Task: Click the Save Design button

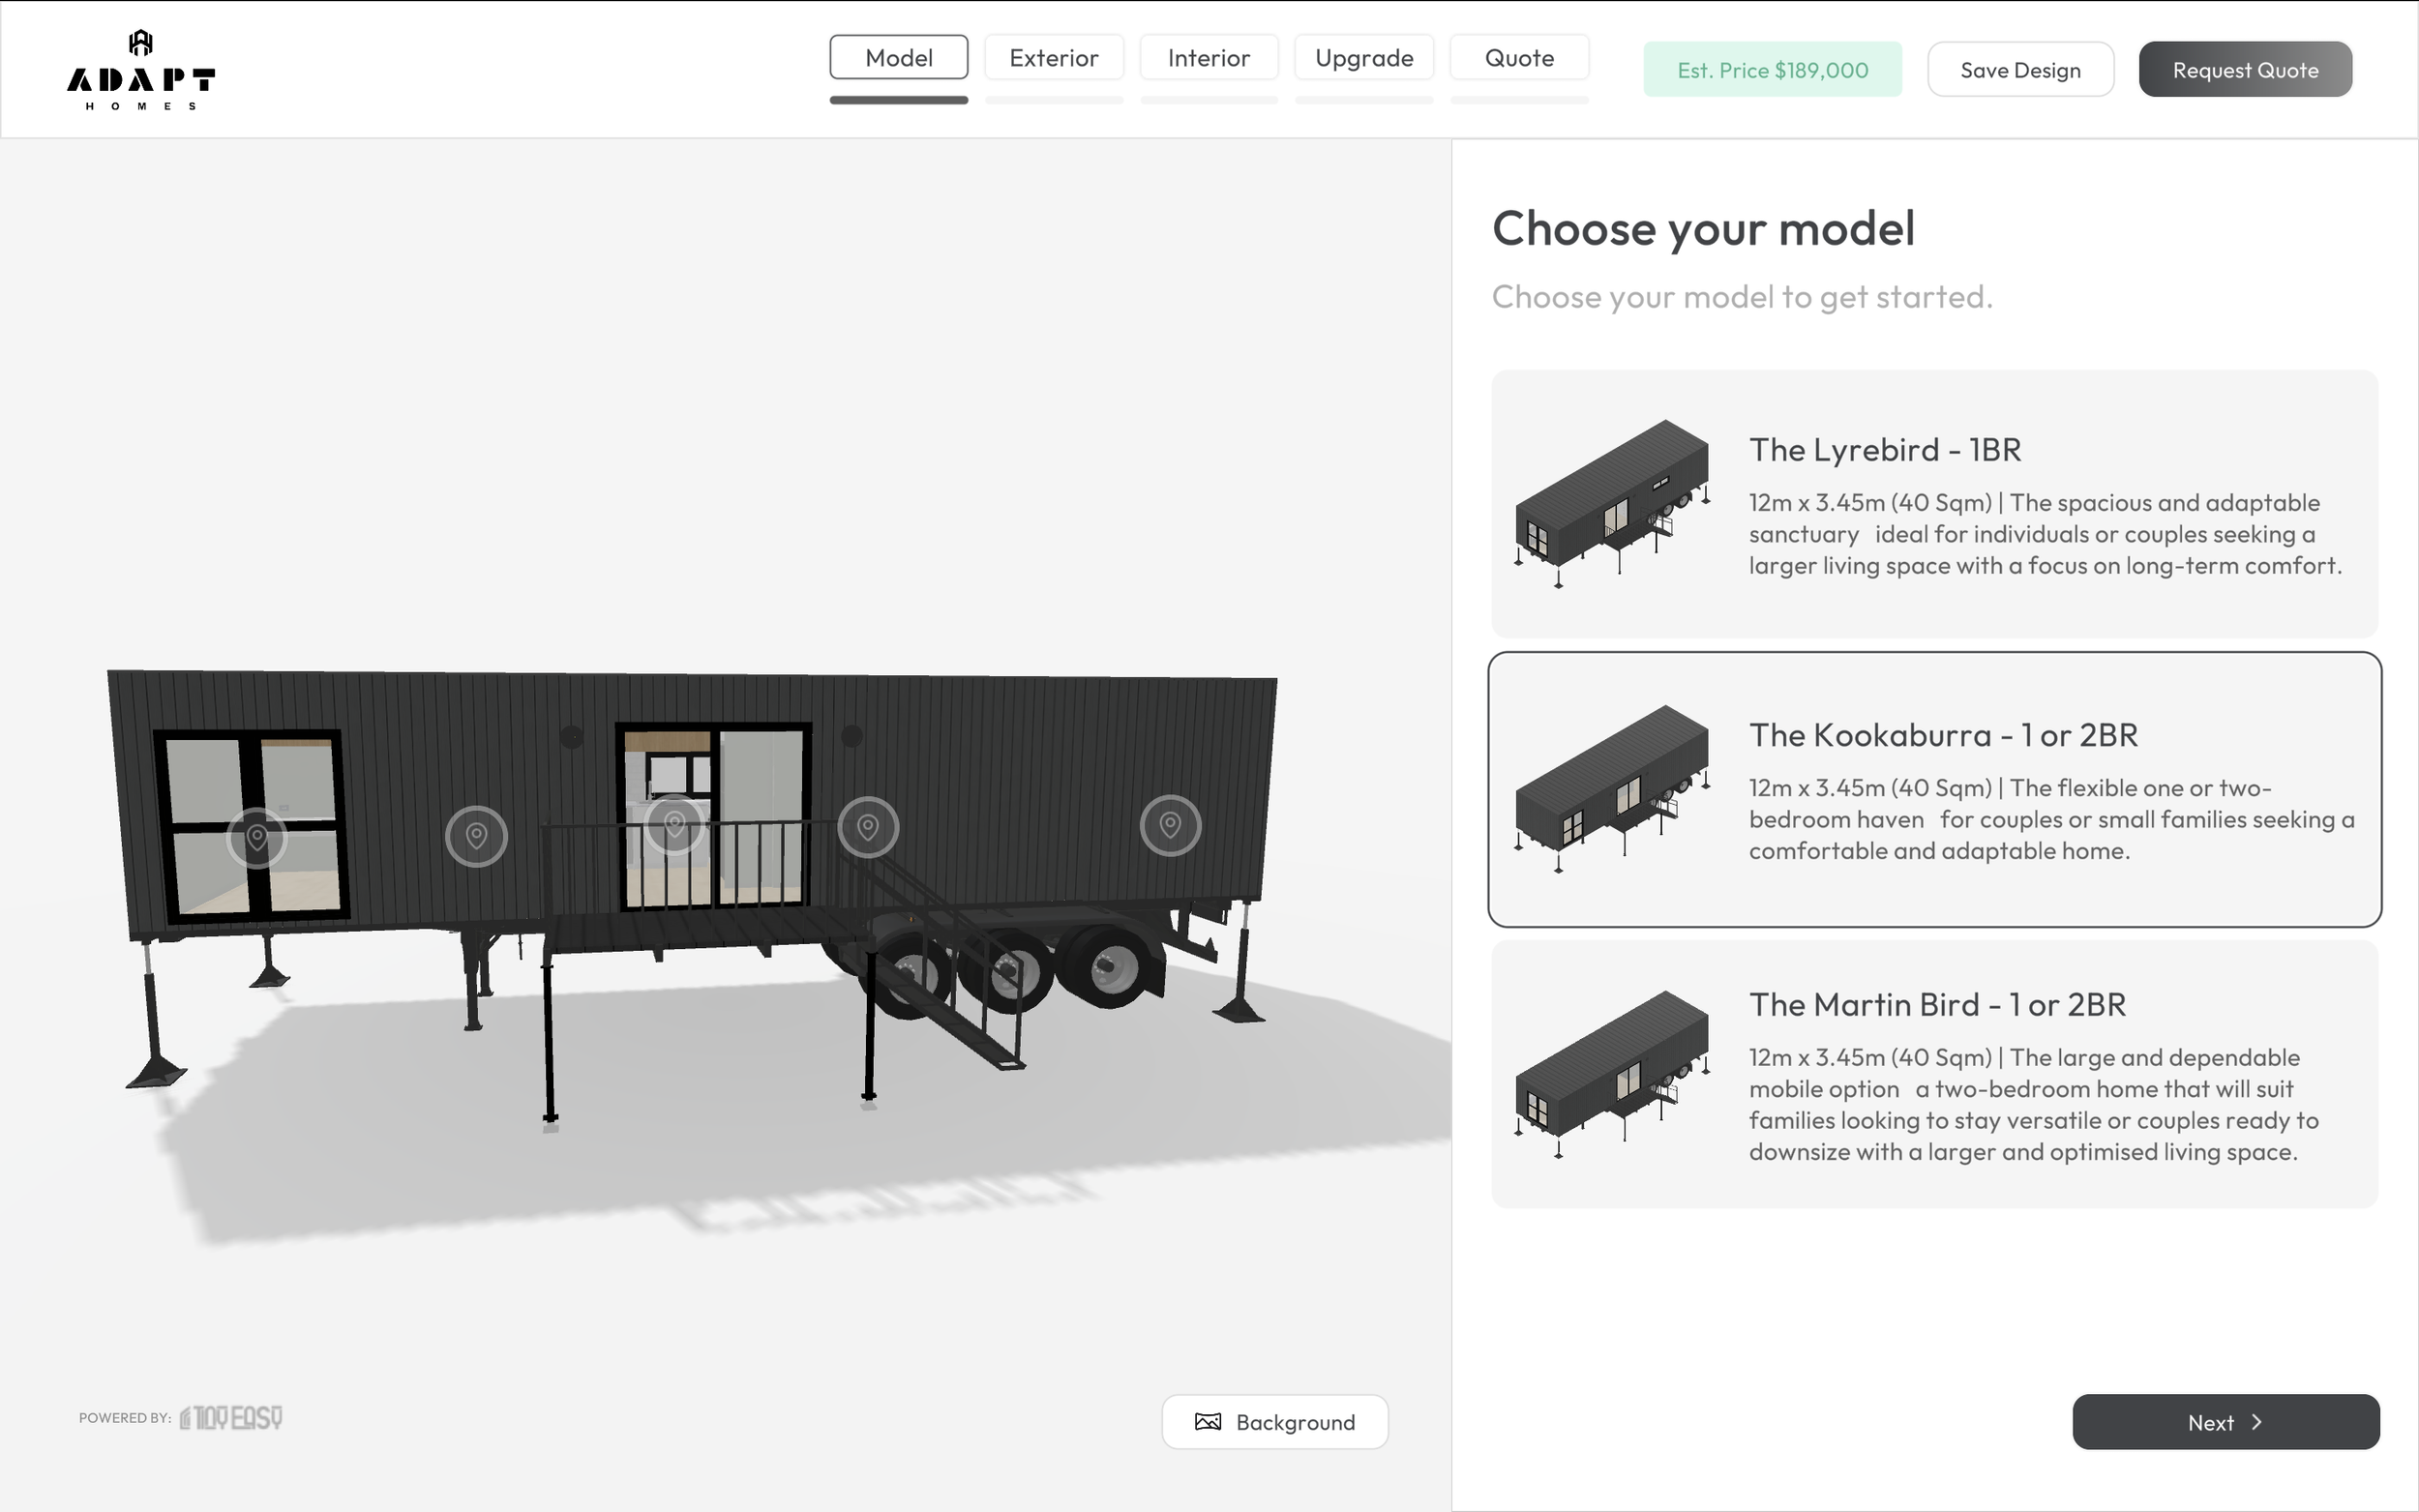Action: pyautogui.click(x=2020, y=70)
